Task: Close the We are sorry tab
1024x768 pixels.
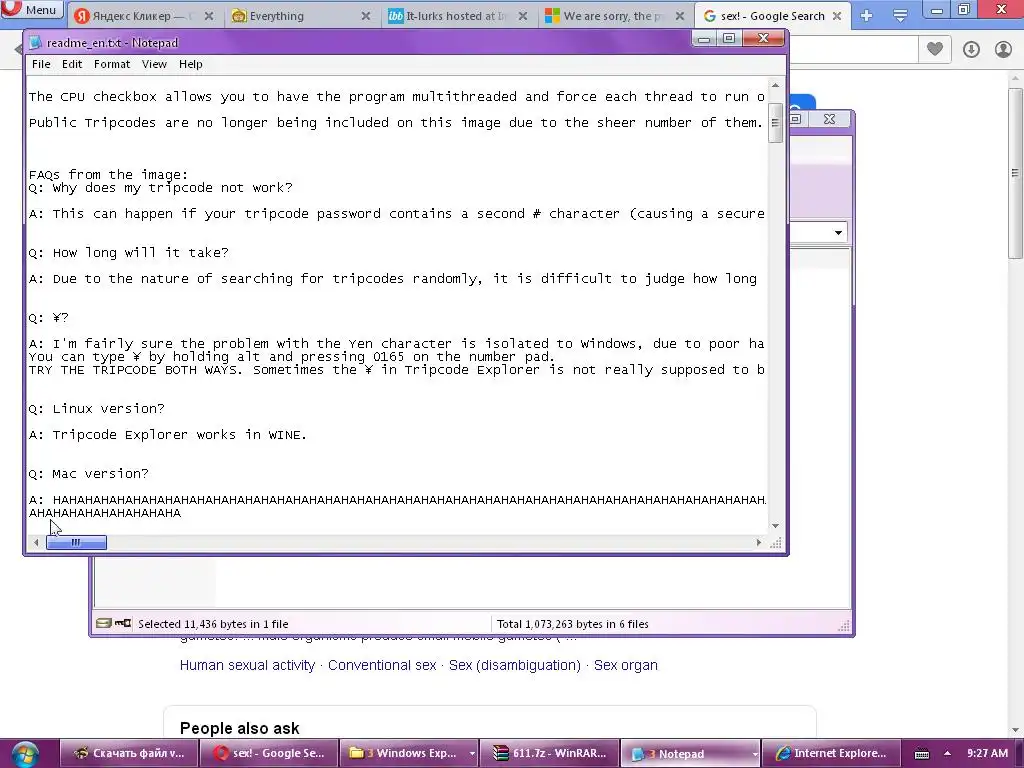Action: pos(679,16)
